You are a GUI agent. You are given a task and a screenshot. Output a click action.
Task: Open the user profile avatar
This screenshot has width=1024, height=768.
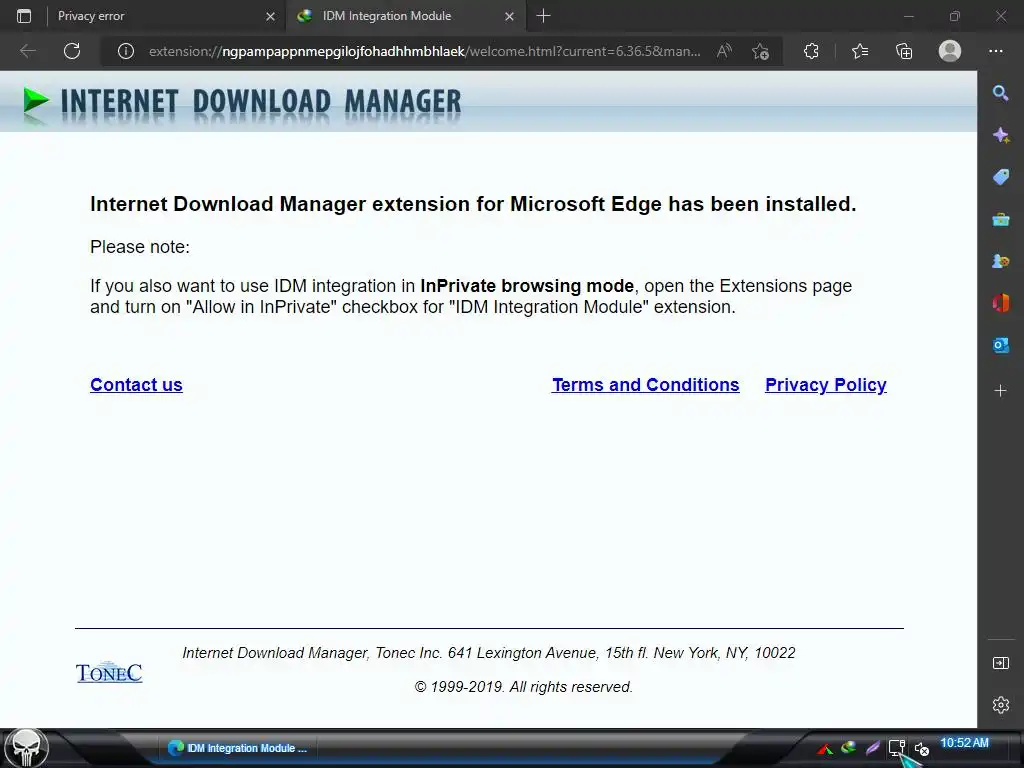[950, 51]
